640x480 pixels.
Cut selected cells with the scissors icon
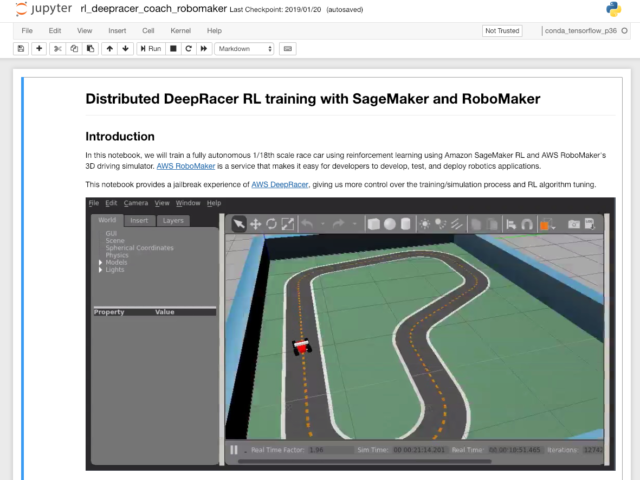[58, 49]
